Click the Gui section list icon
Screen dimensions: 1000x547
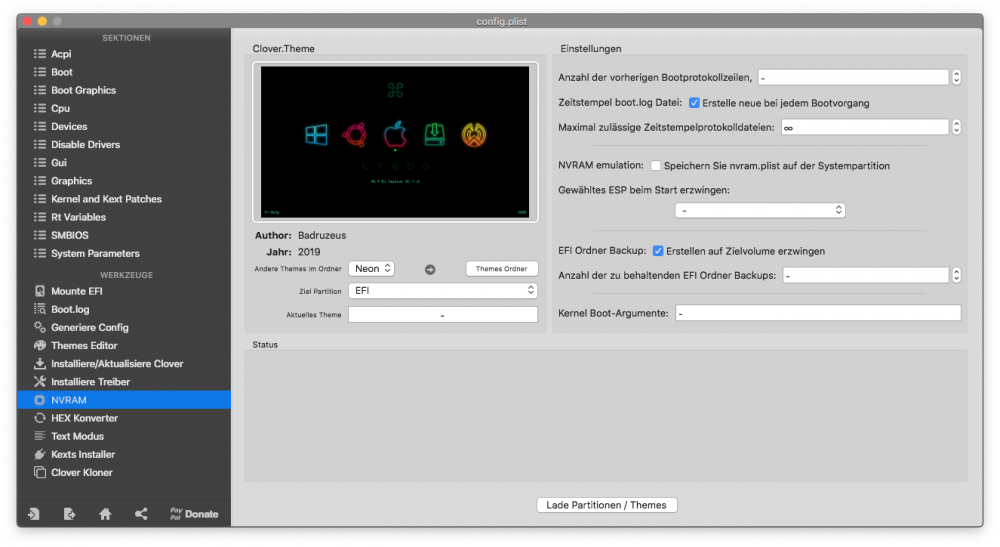coord(40,163)
